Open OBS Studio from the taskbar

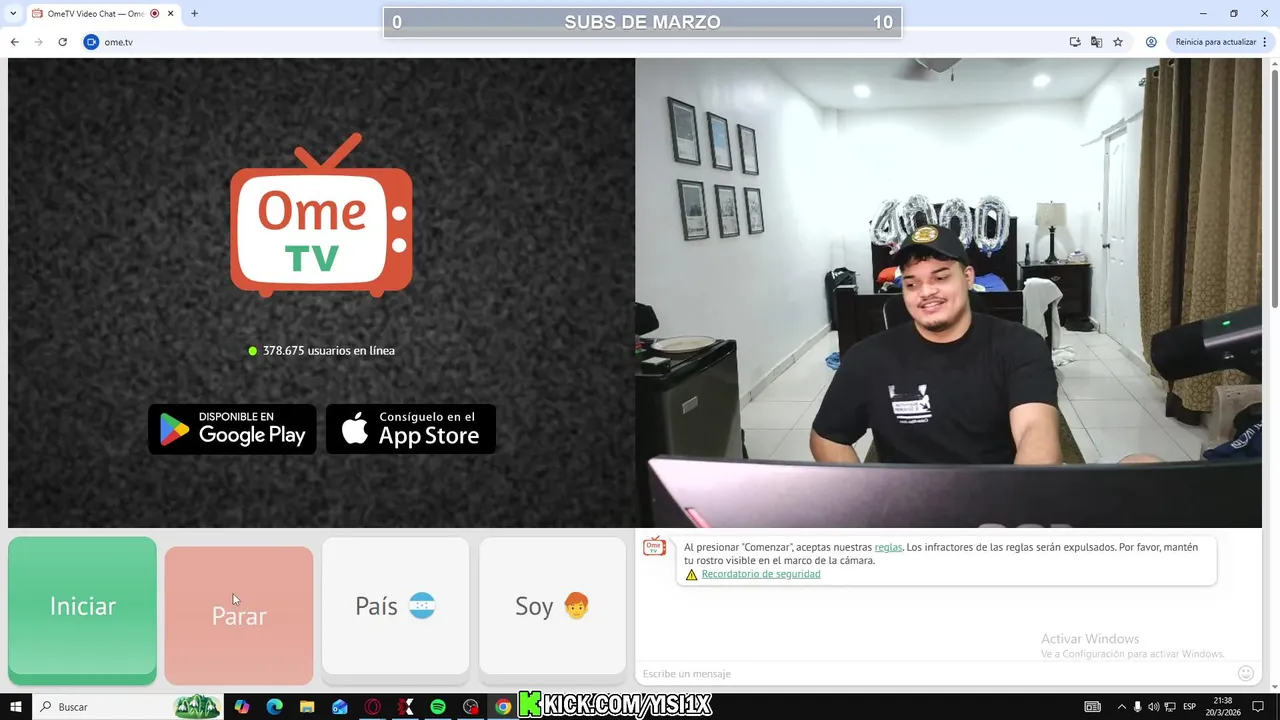[471, 707]
